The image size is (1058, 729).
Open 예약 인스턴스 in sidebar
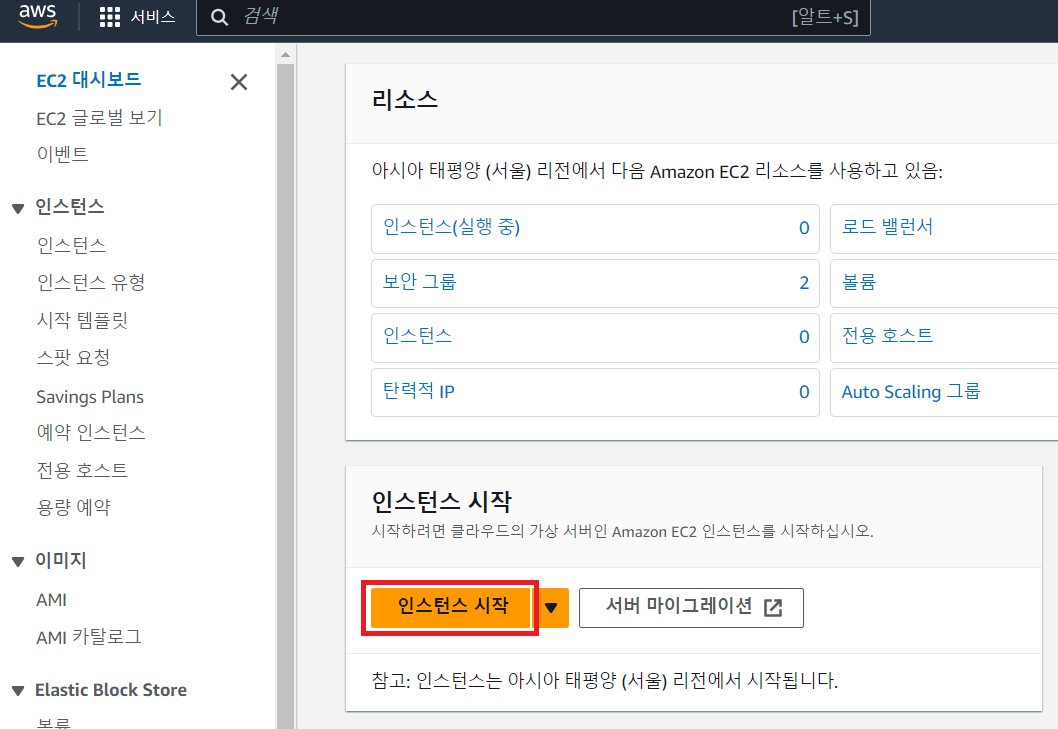tap(90, 432)
